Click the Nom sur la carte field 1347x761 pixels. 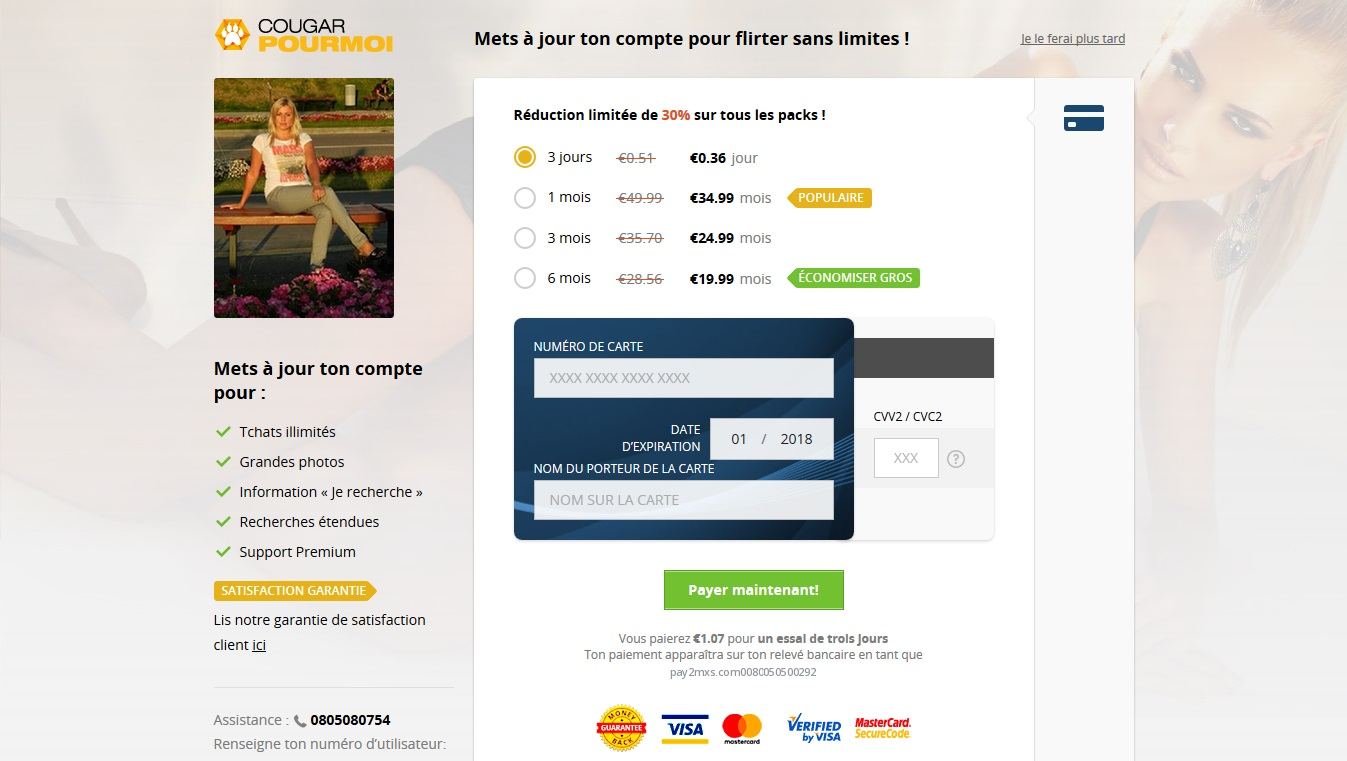coord(684,500)
